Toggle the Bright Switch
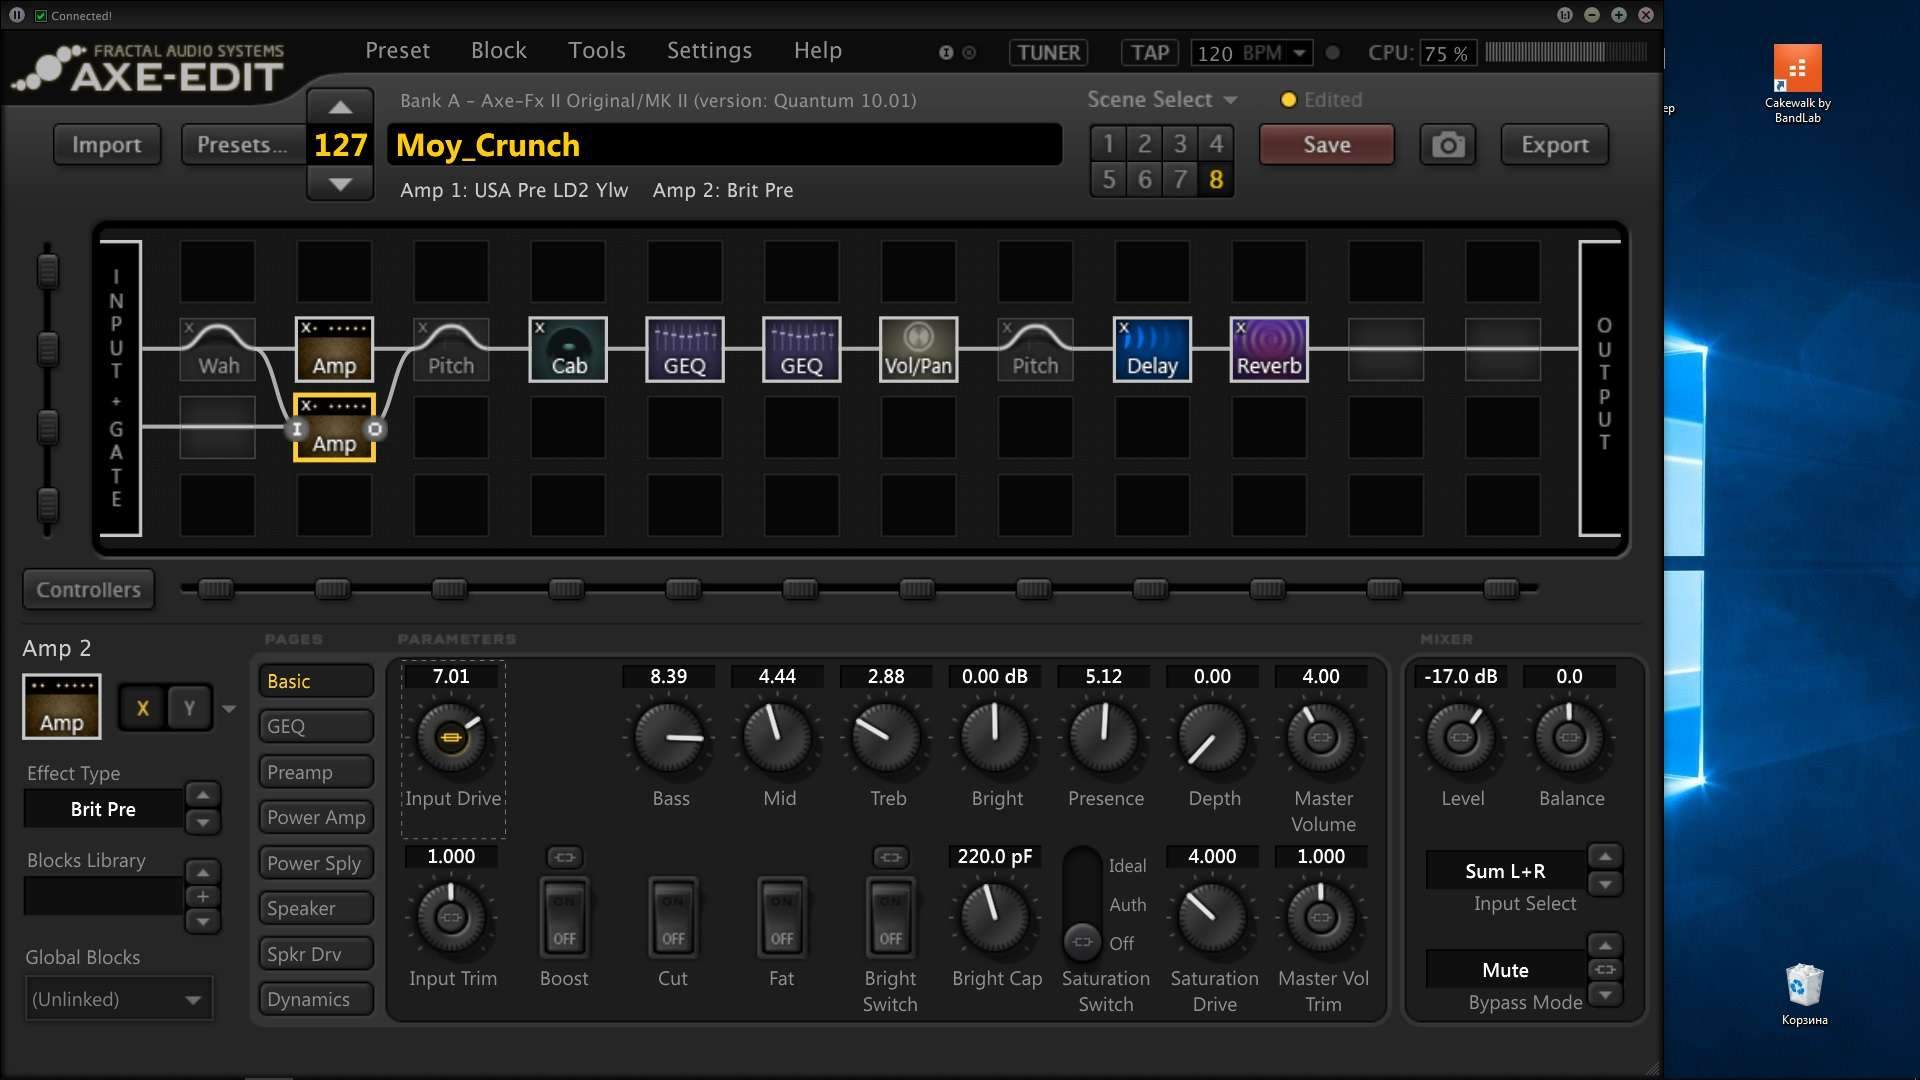The width and height of the screenshot is (1920, 1080). 890,917
